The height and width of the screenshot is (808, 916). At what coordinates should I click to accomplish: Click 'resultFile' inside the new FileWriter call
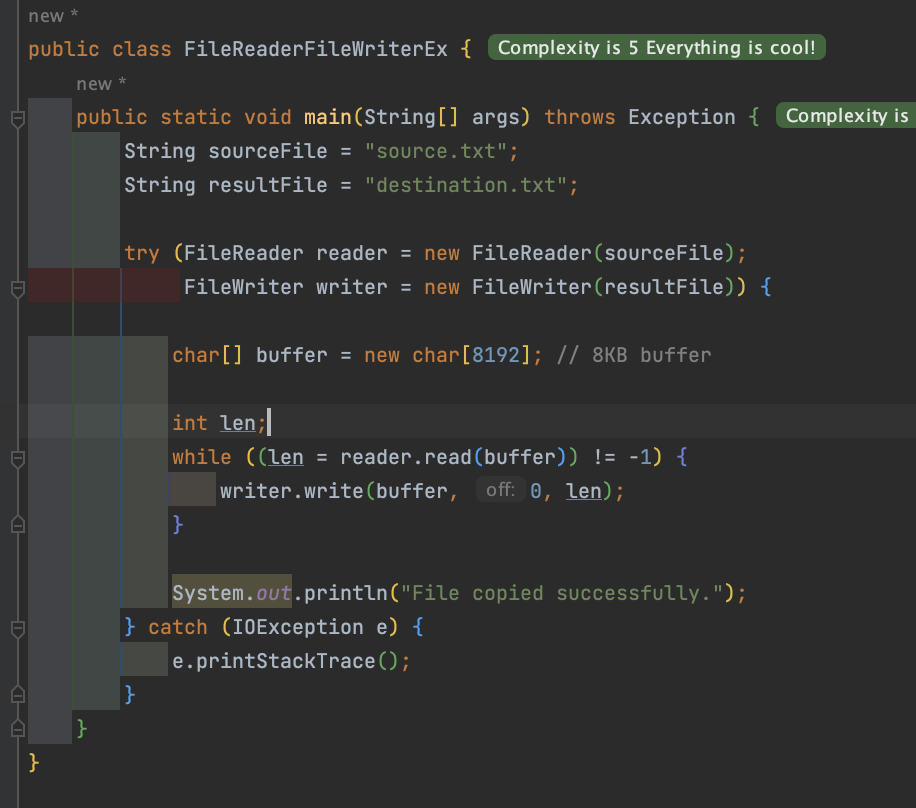tap(664, 287)
